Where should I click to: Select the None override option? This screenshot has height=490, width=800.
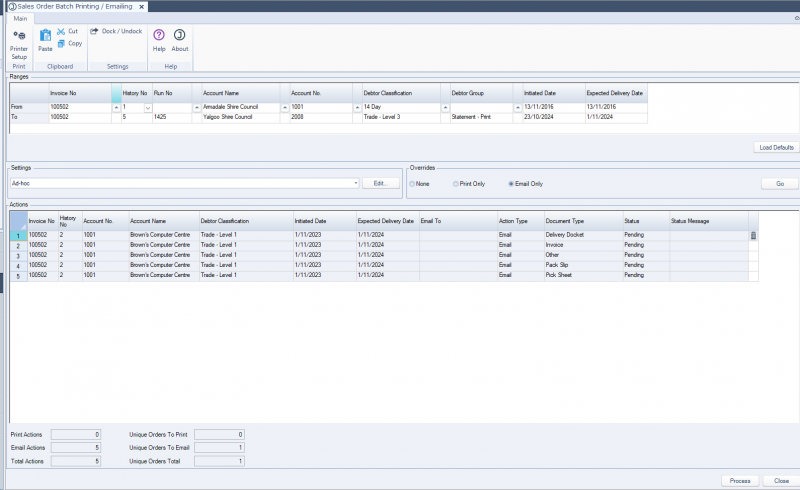(x=413, y=184)
